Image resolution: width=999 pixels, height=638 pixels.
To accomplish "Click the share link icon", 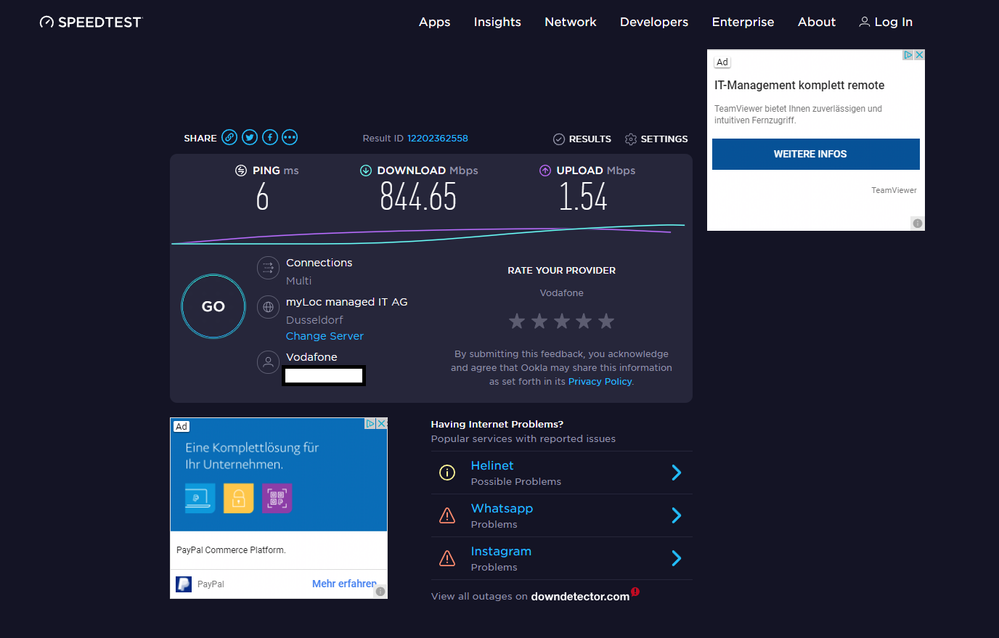I will pos(230,138).
